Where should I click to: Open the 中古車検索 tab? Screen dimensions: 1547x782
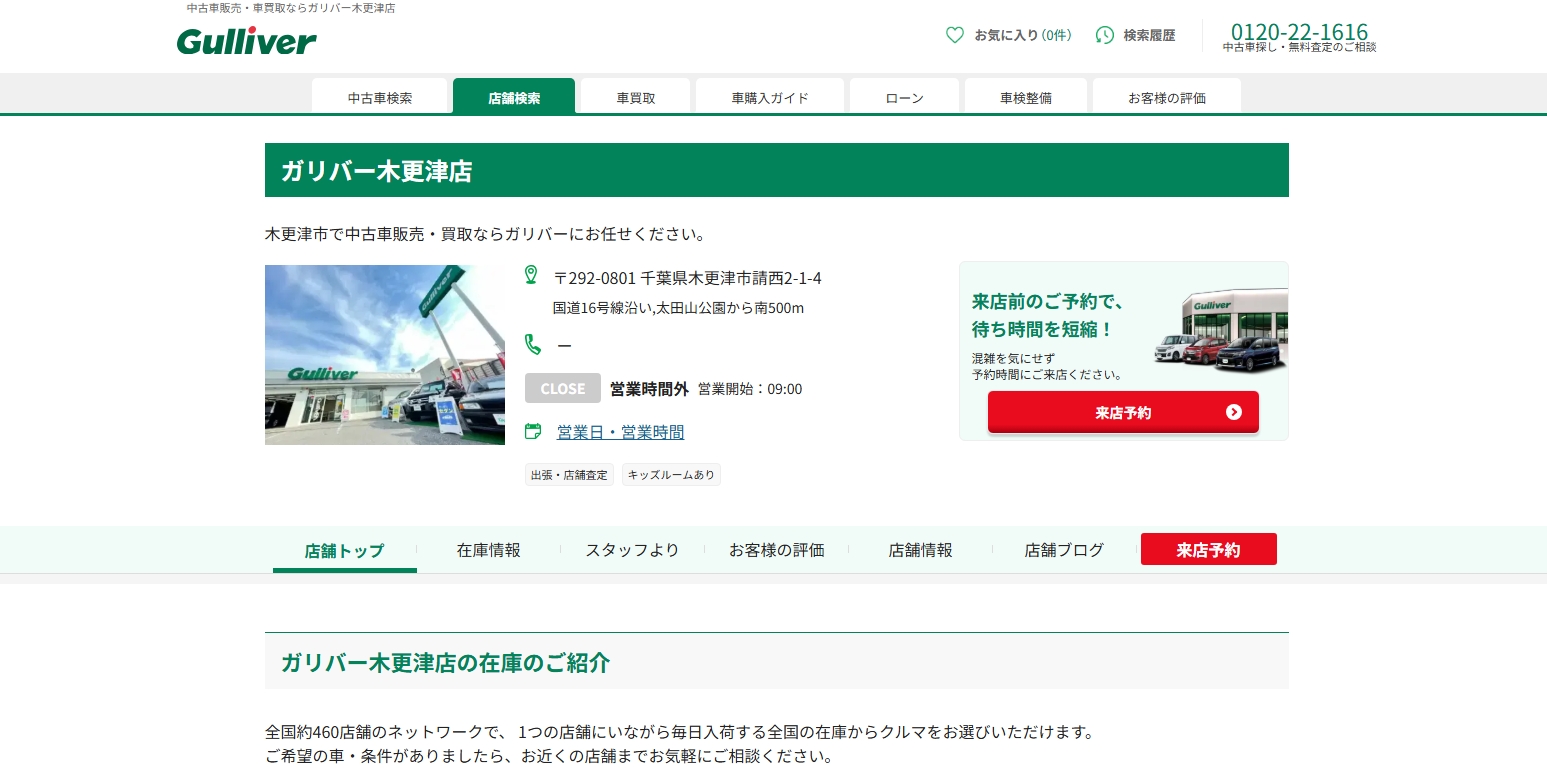tap(380, 98)
